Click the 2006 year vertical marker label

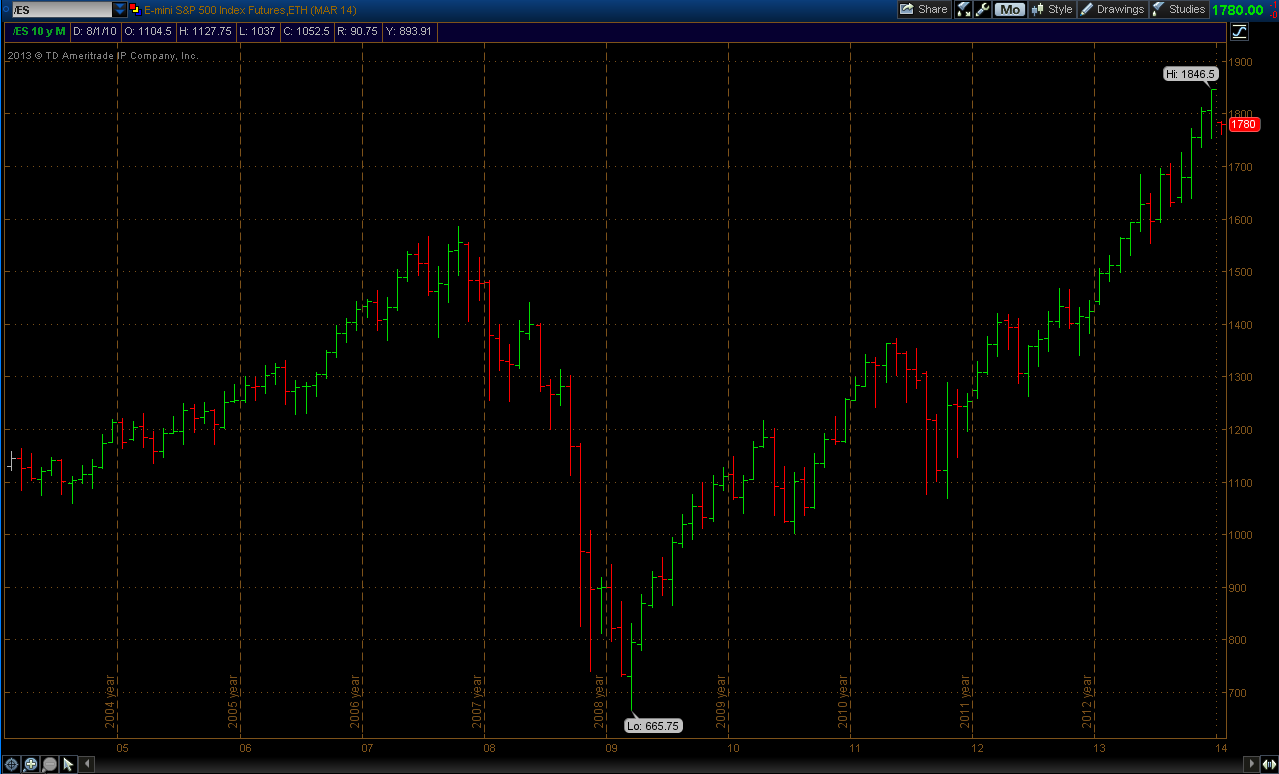[355, 701]
